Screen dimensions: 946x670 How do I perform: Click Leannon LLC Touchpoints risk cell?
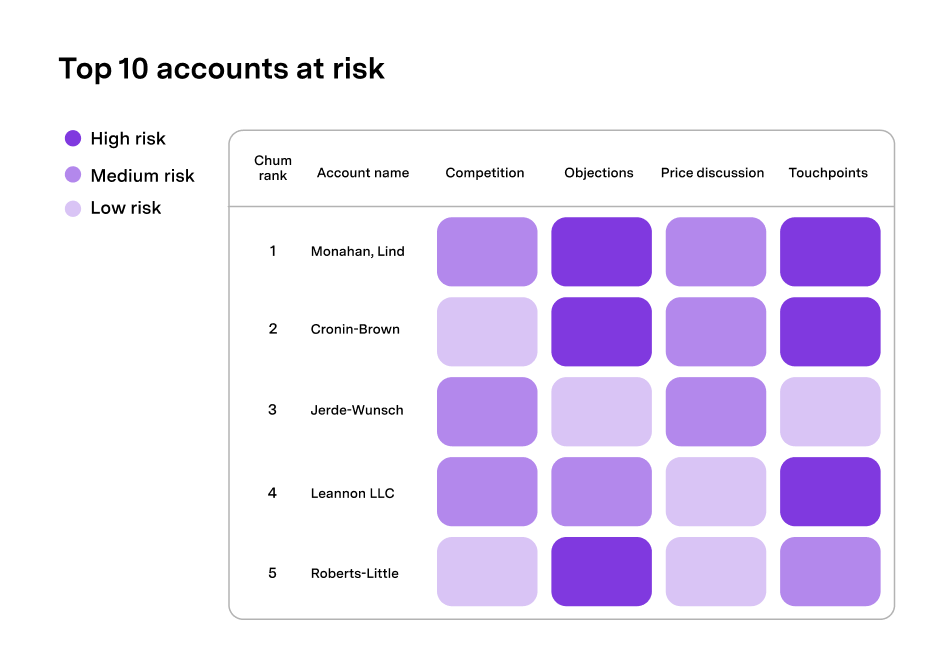tap(830, 491)
